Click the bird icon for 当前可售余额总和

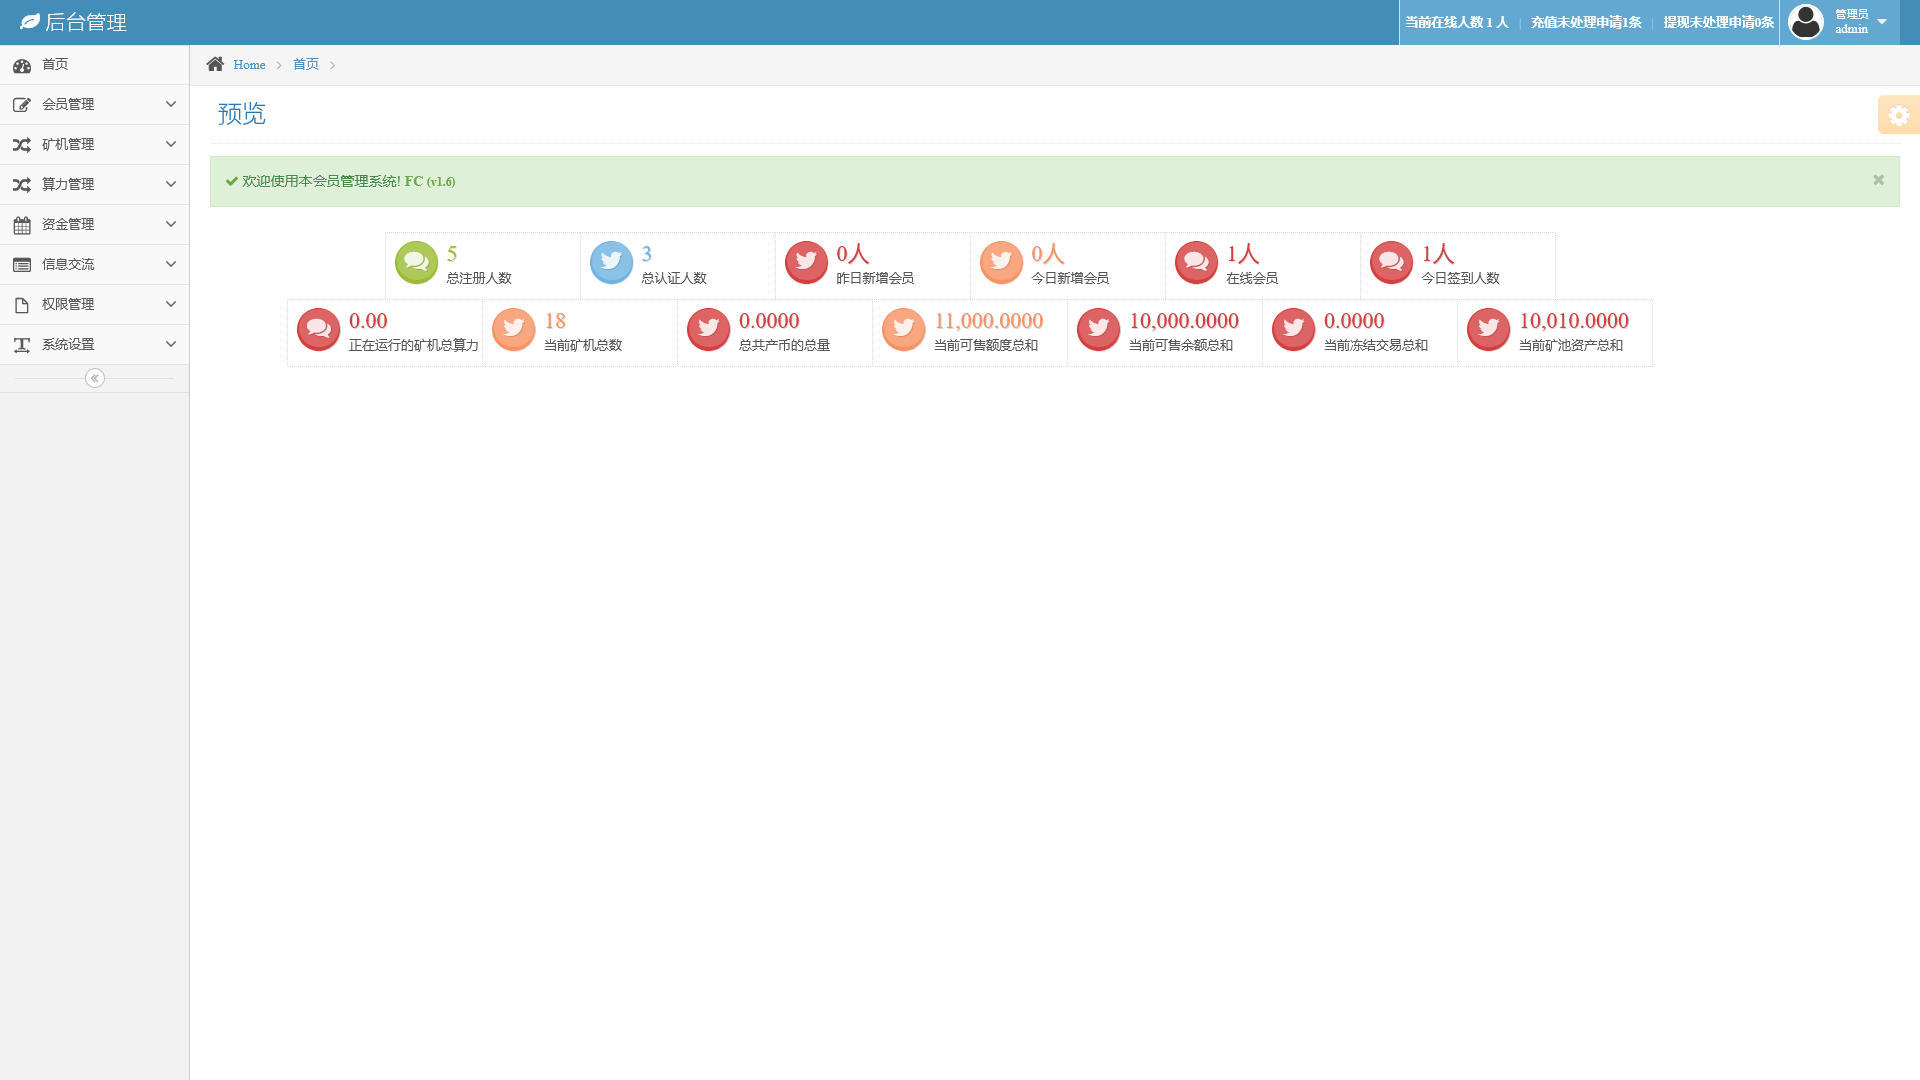click(x=1098, y=329)
